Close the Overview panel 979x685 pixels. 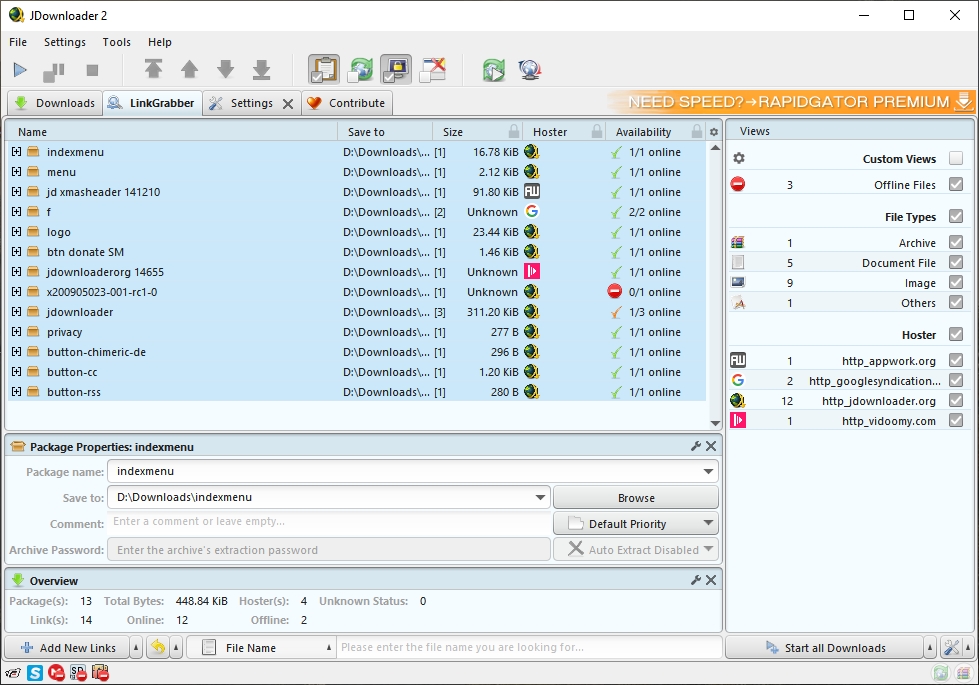point(711,580)
